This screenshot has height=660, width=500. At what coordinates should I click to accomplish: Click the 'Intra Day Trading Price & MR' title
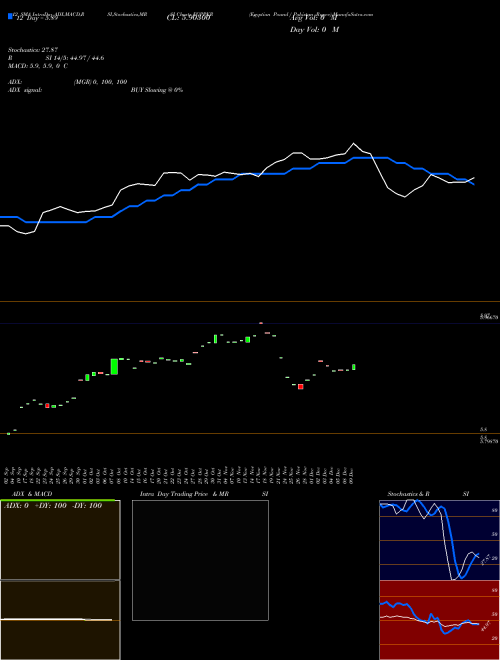point(184,494)
